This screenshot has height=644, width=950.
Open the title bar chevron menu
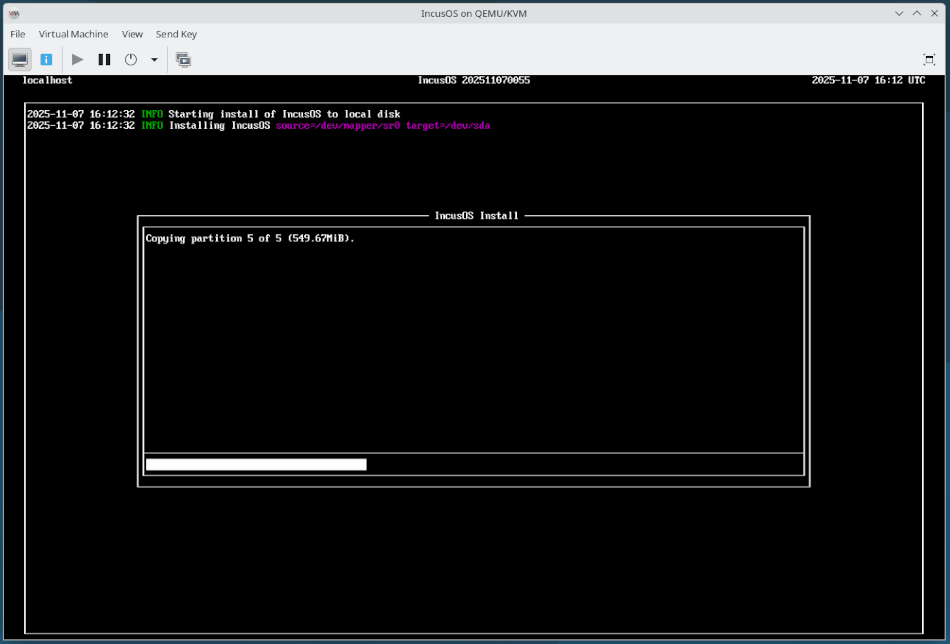point(897,13)
